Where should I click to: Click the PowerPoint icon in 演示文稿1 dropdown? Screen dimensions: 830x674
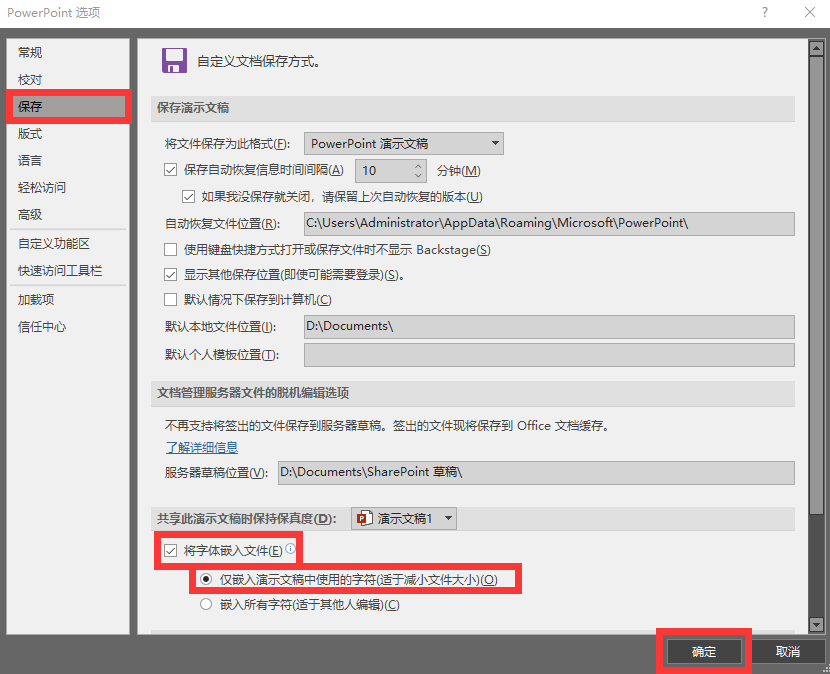[364, 518]
